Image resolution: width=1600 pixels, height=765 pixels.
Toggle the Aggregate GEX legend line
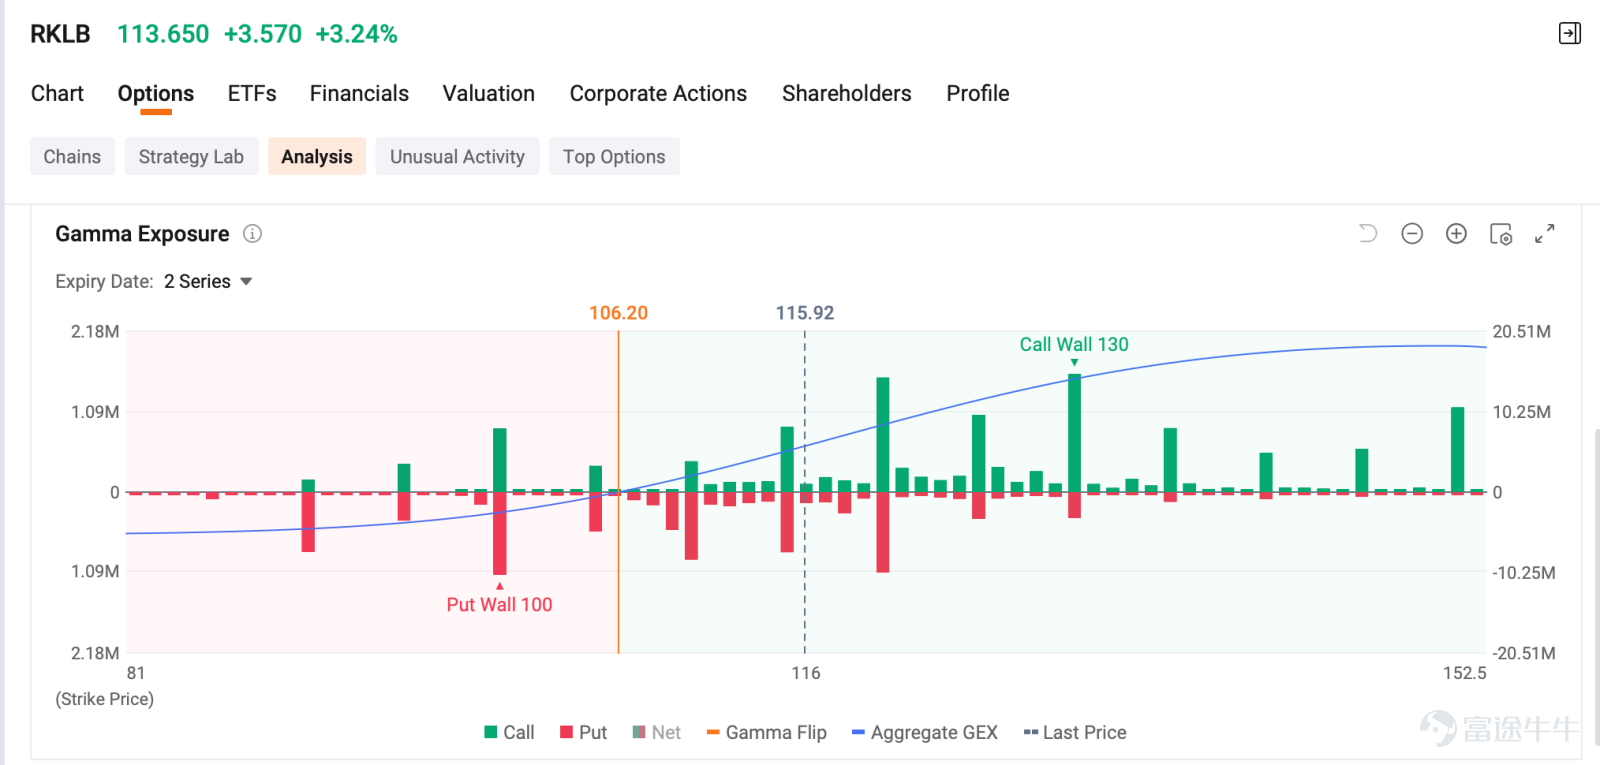point(925,733)
